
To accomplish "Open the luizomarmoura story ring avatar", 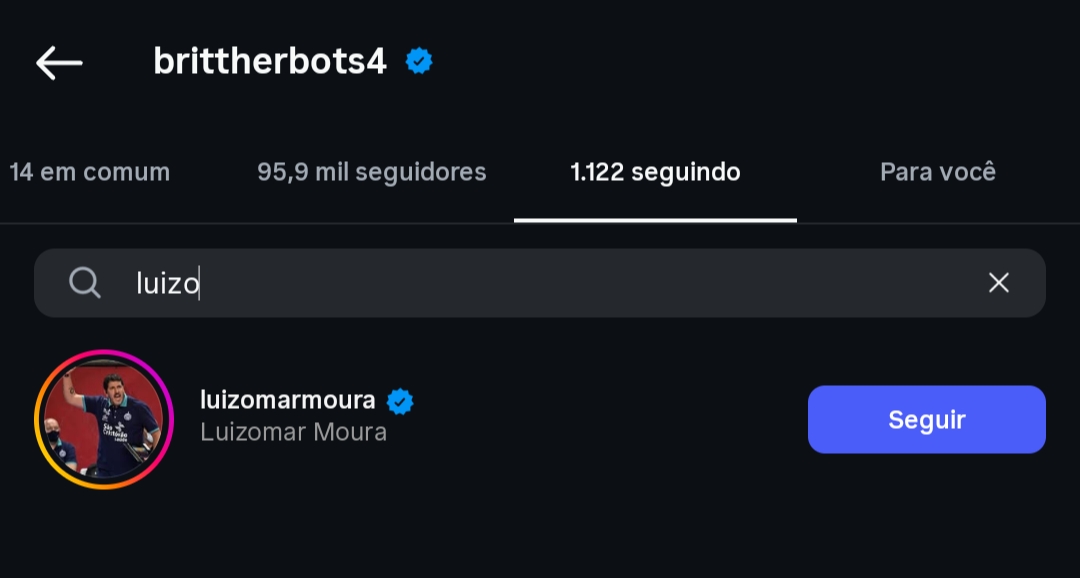I will (104, 419).
